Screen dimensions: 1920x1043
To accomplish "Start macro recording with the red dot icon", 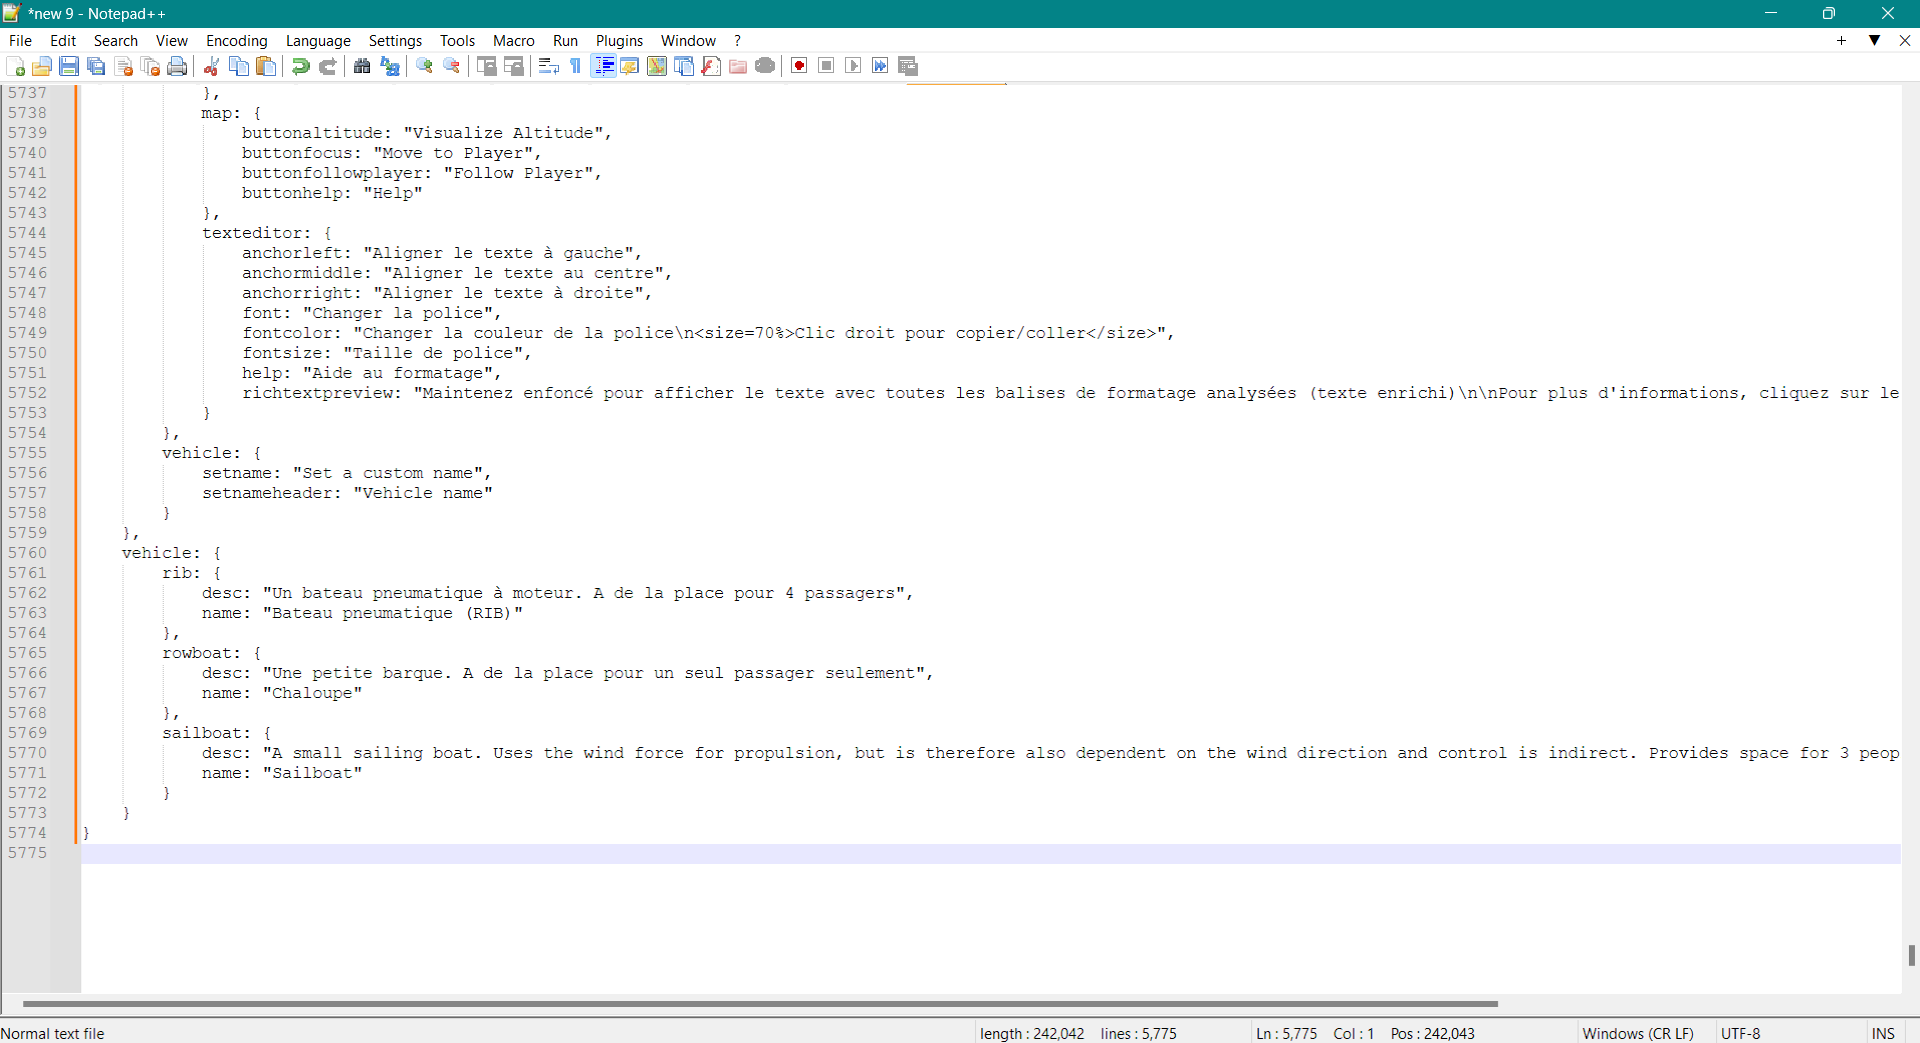I will pyautogui.click(x=799, y=66).
